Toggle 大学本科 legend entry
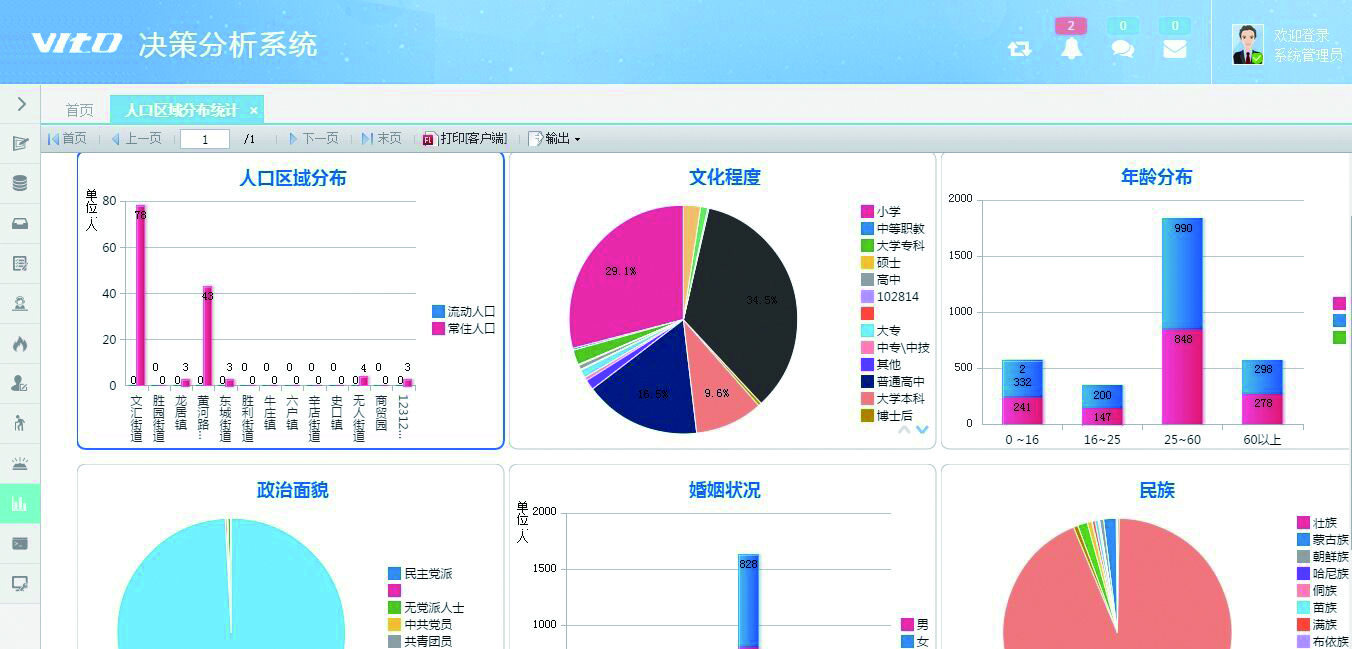The height and width of the screenshot is (649, 1352). click(893, 399)
